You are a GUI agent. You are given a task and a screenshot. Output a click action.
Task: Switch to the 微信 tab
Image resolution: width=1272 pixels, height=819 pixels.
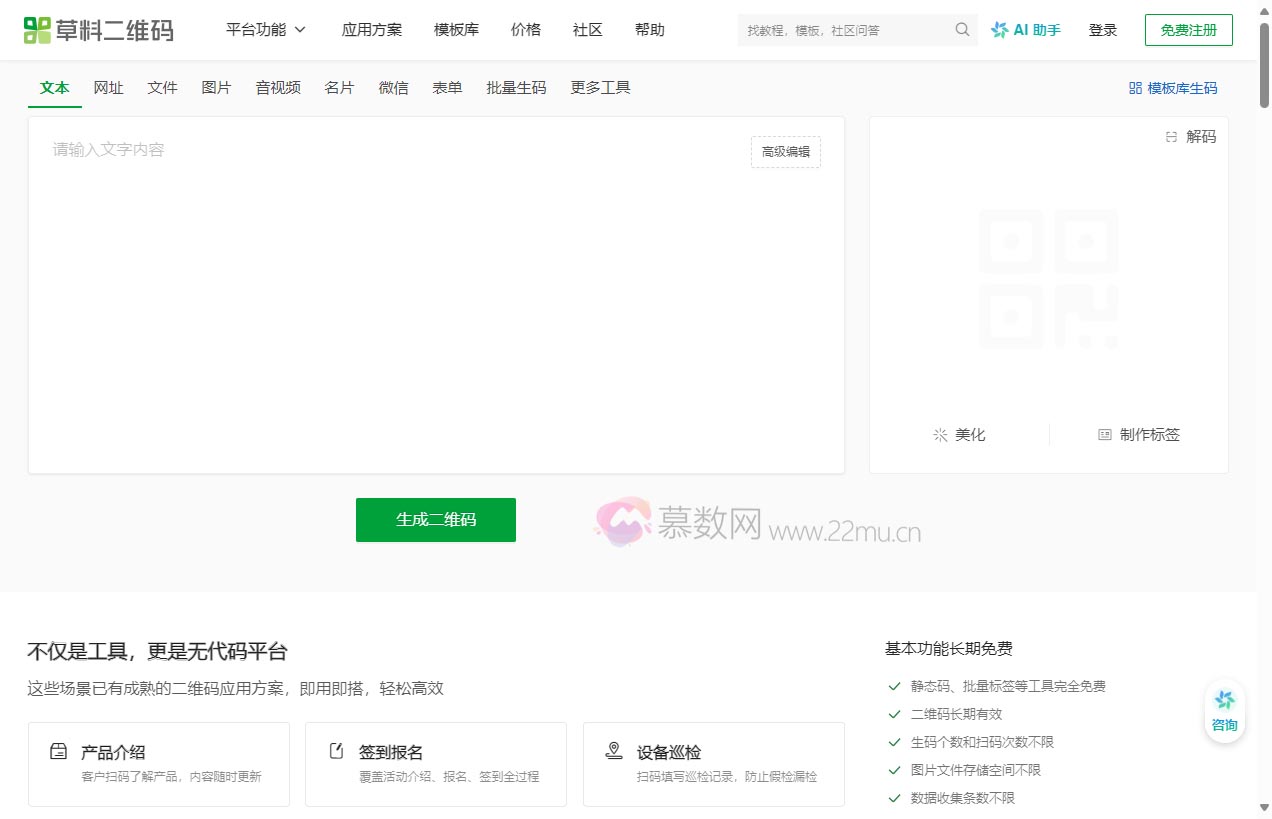[x=394, y=88]
